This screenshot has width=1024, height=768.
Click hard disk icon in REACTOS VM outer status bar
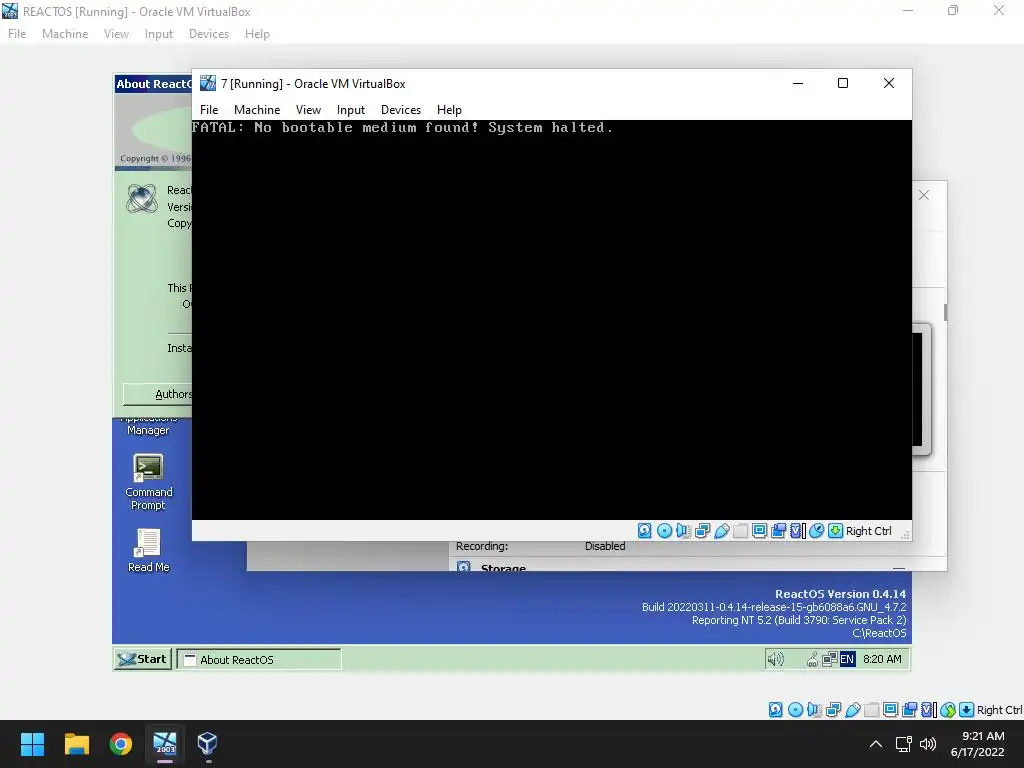tap(776, 710)
